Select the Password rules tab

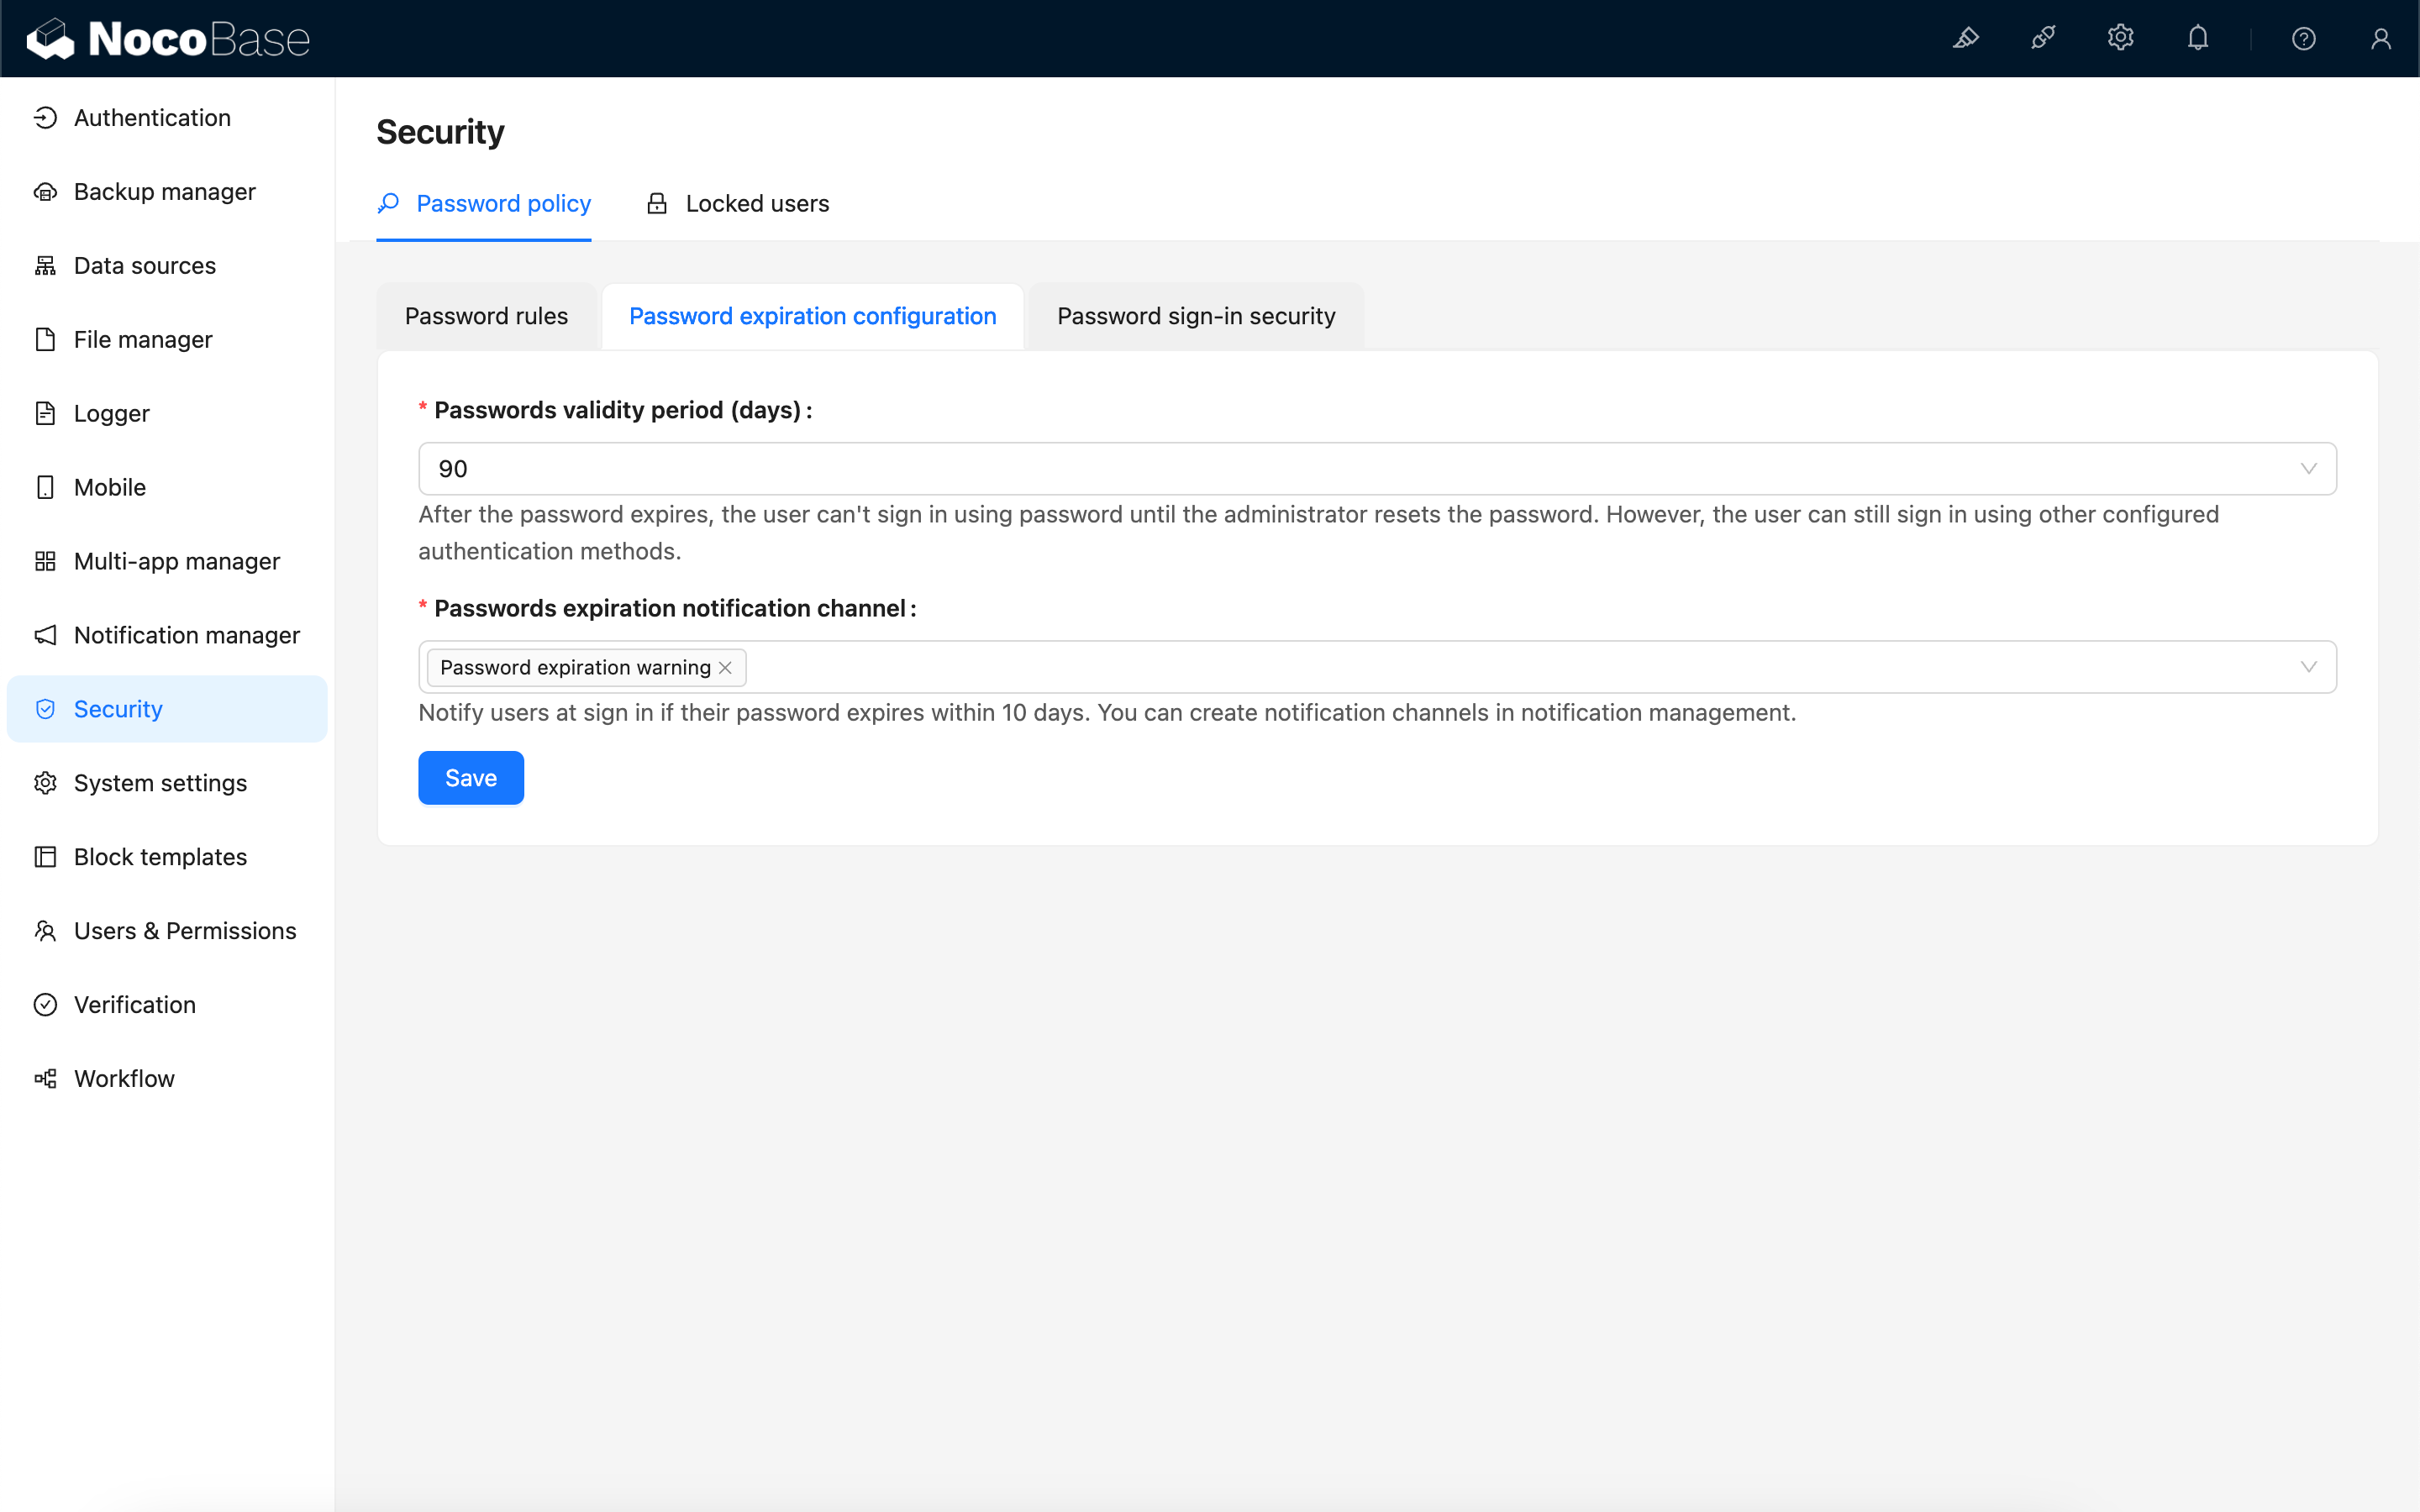pyautogui.click(x=486, y=316)
